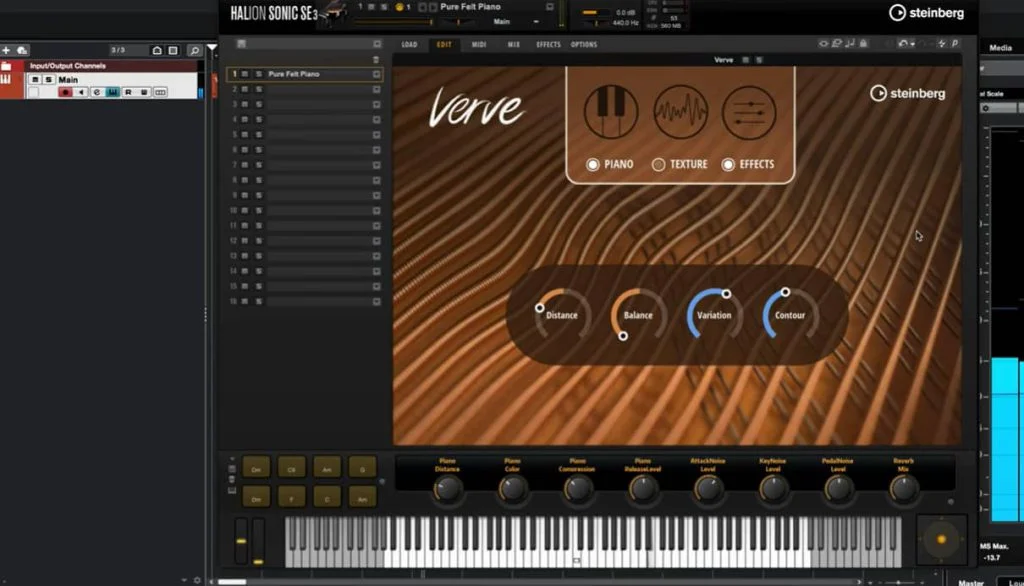1024x586 pixels.
Task: Select the Pure Felt Piano slot row
Action: point(305,74)
